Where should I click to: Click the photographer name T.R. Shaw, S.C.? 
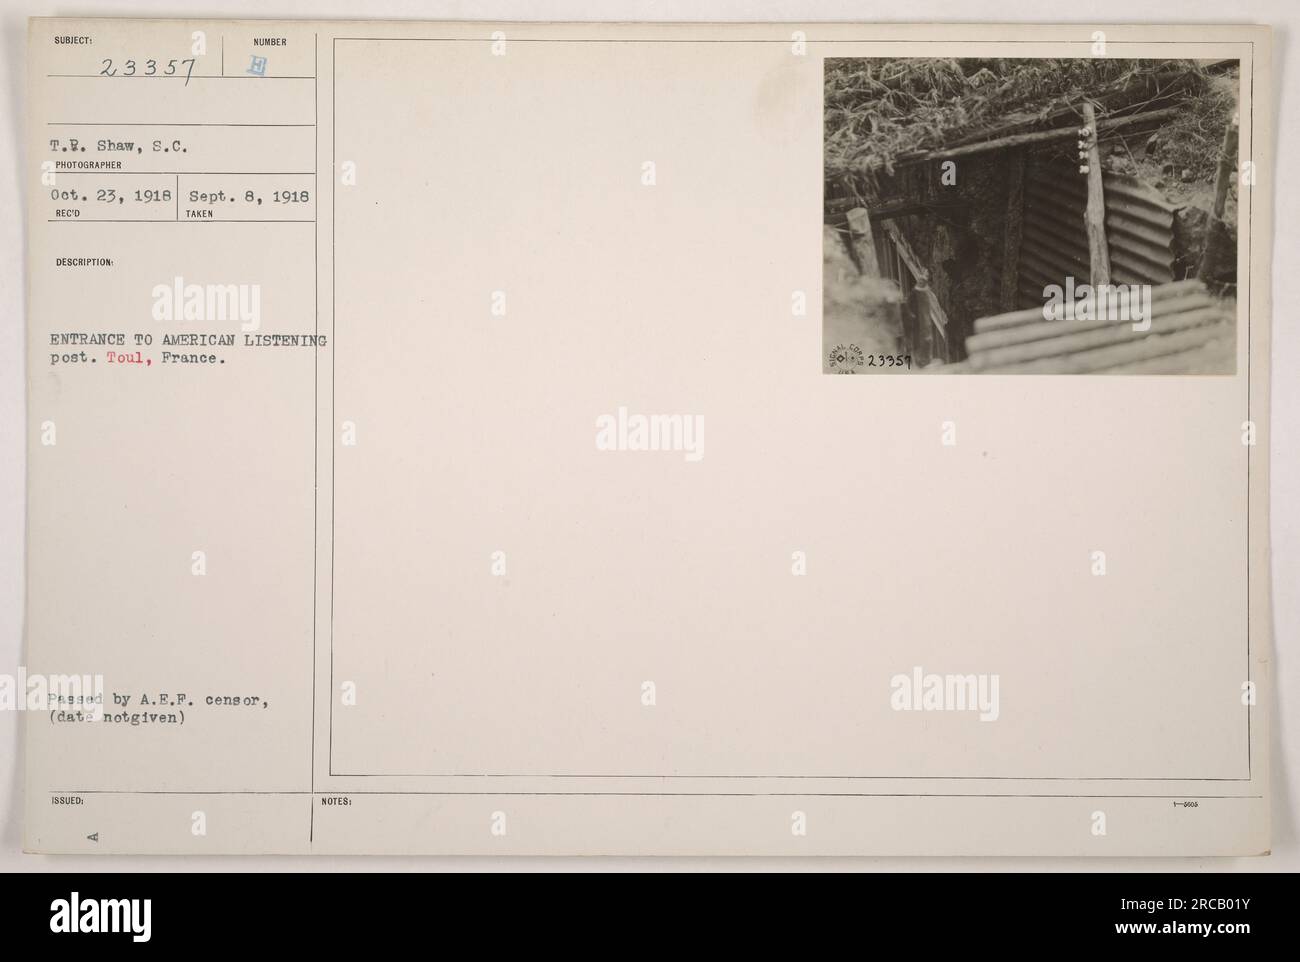click(x=122, y=143)
